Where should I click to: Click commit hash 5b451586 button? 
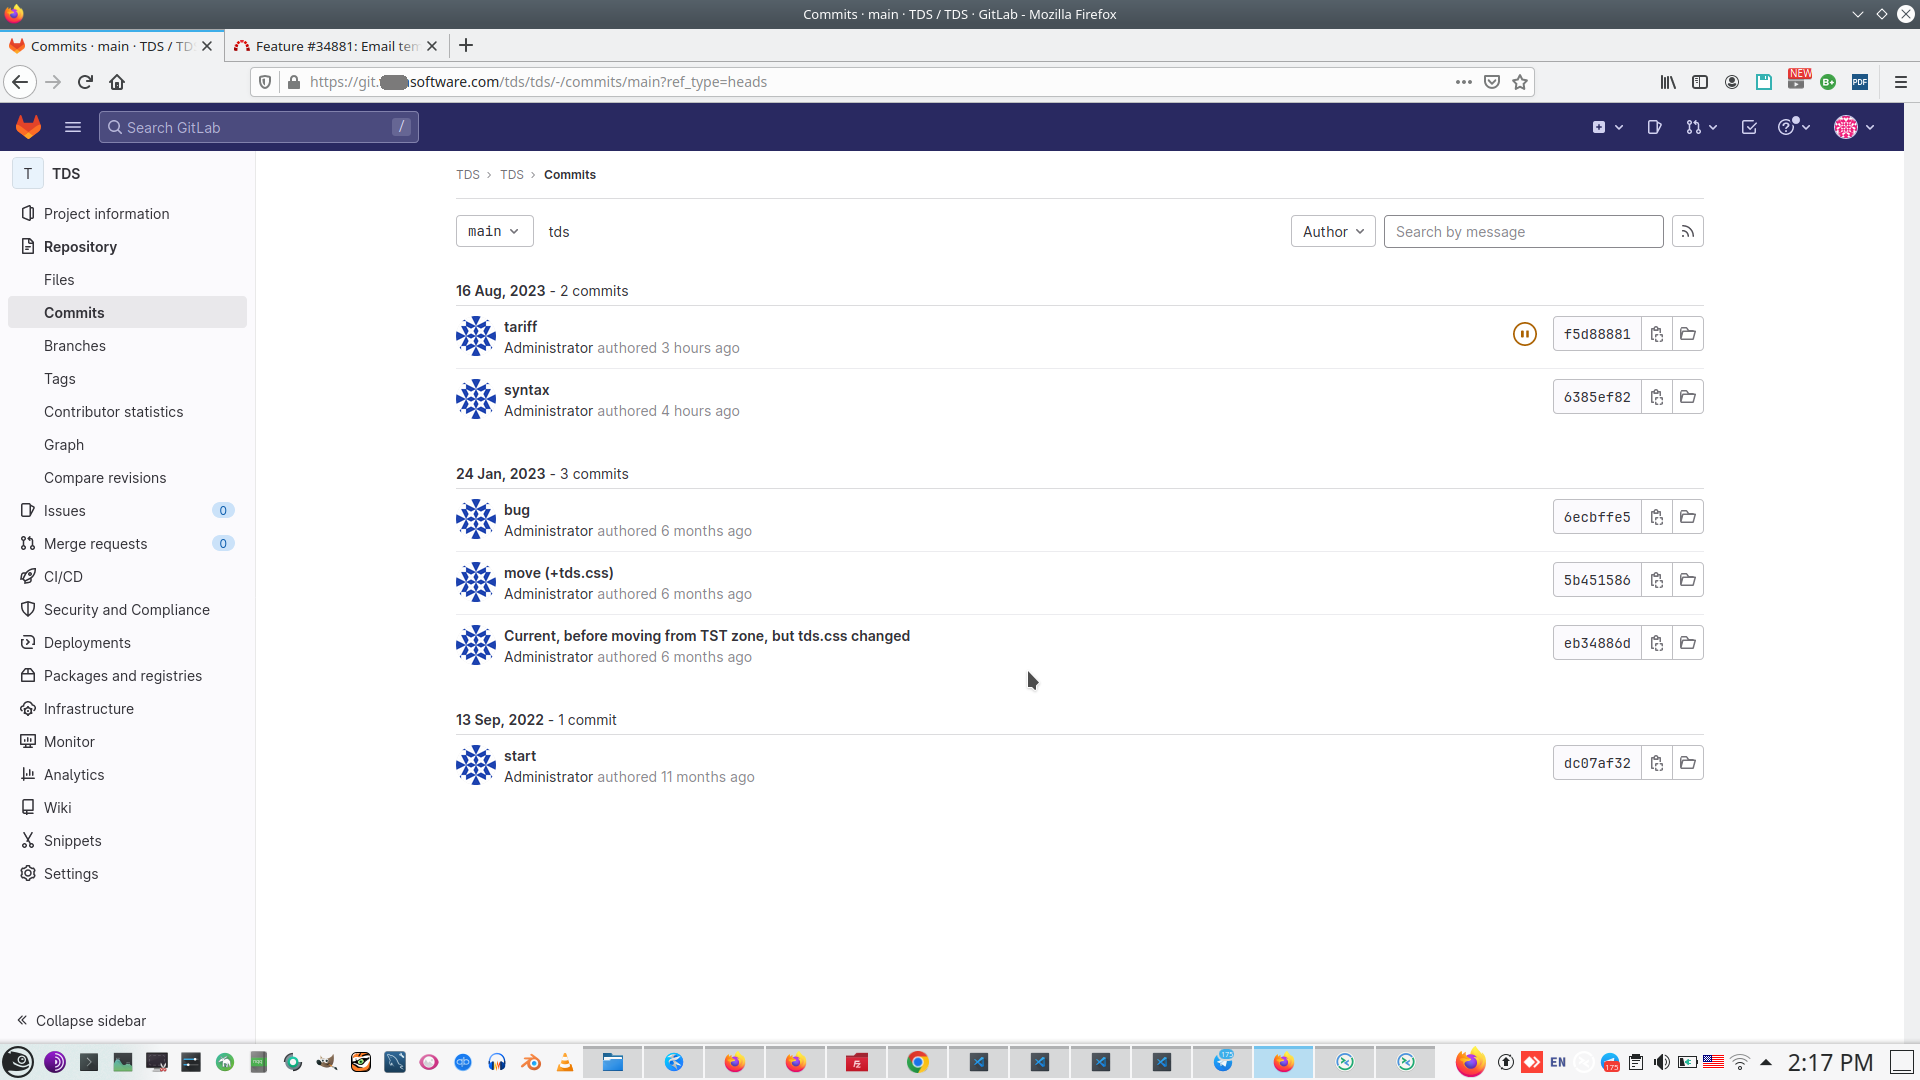1597,580
